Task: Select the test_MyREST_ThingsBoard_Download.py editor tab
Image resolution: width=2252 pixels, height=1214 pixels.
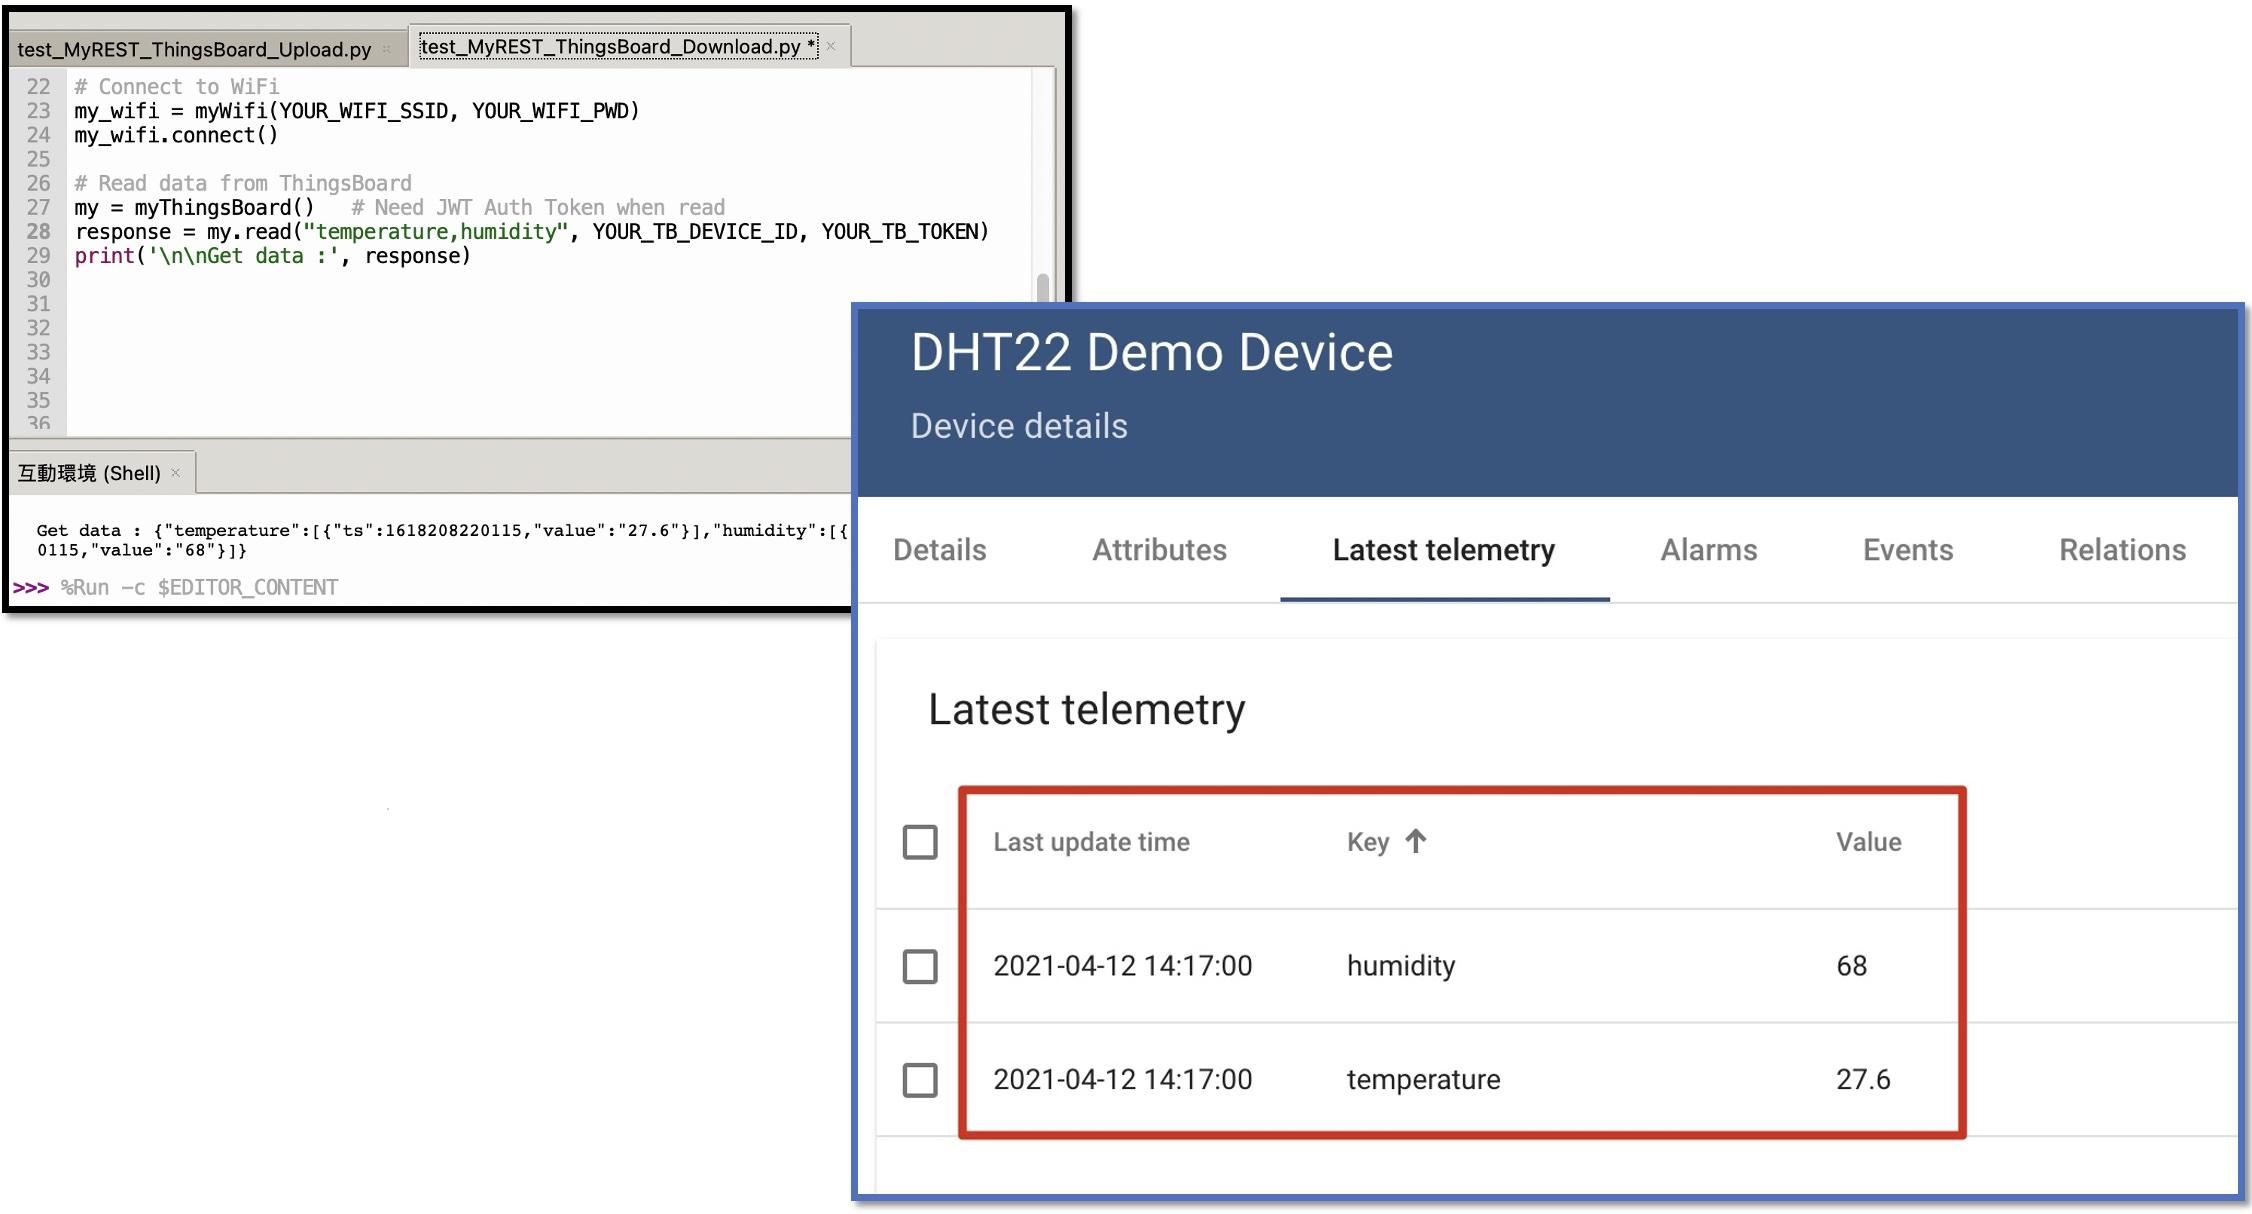Action: click(x=615, y=46)
